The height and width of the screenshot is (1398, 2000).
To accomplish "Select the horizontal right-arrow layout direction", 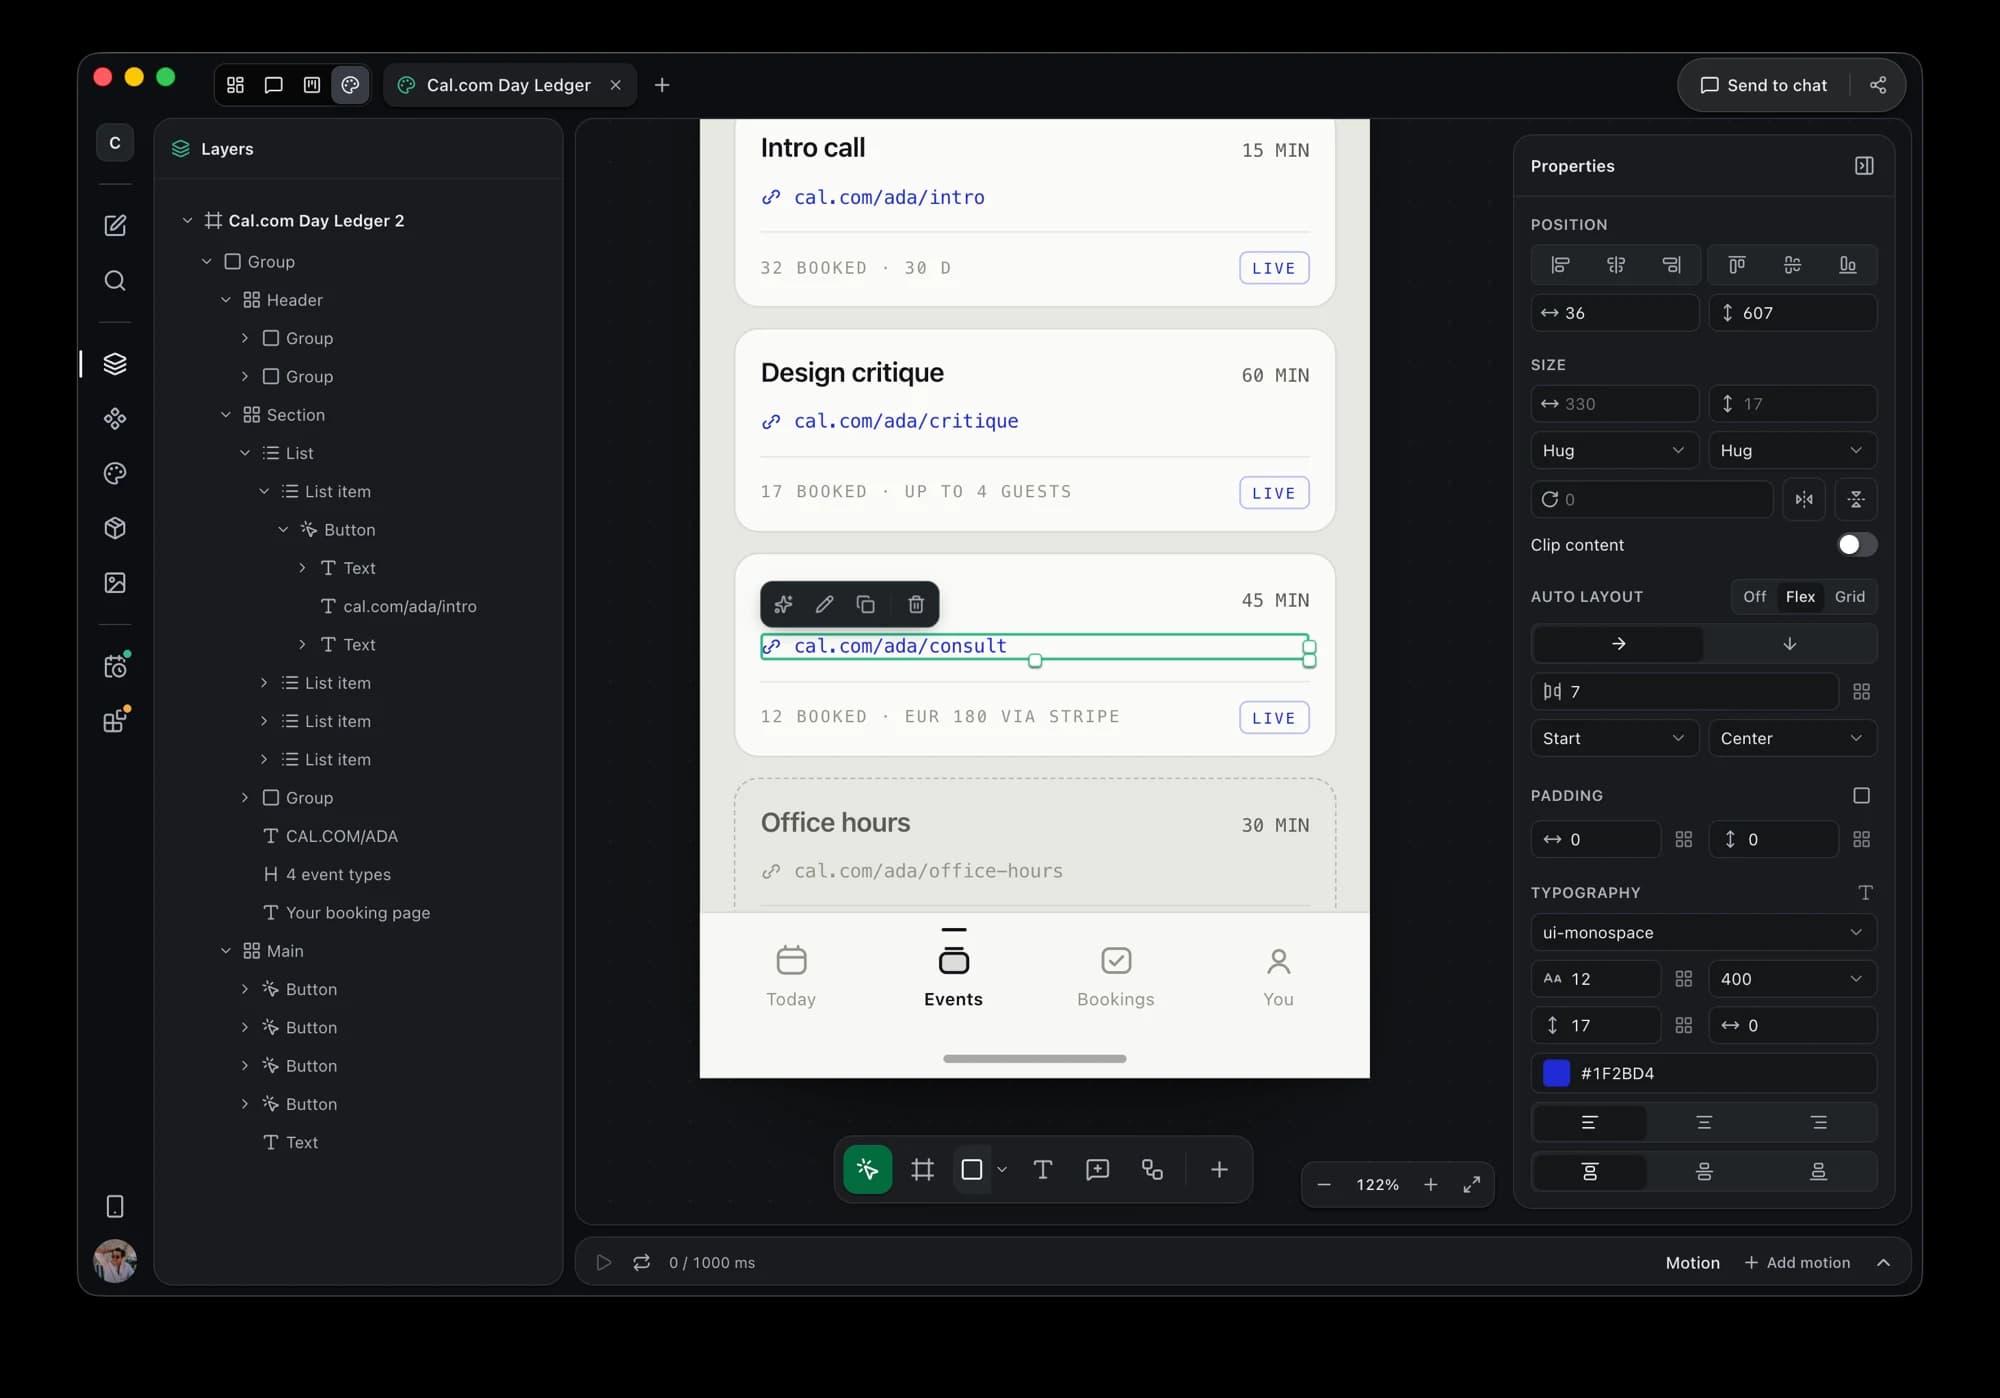I will (x=1618, y=644).
